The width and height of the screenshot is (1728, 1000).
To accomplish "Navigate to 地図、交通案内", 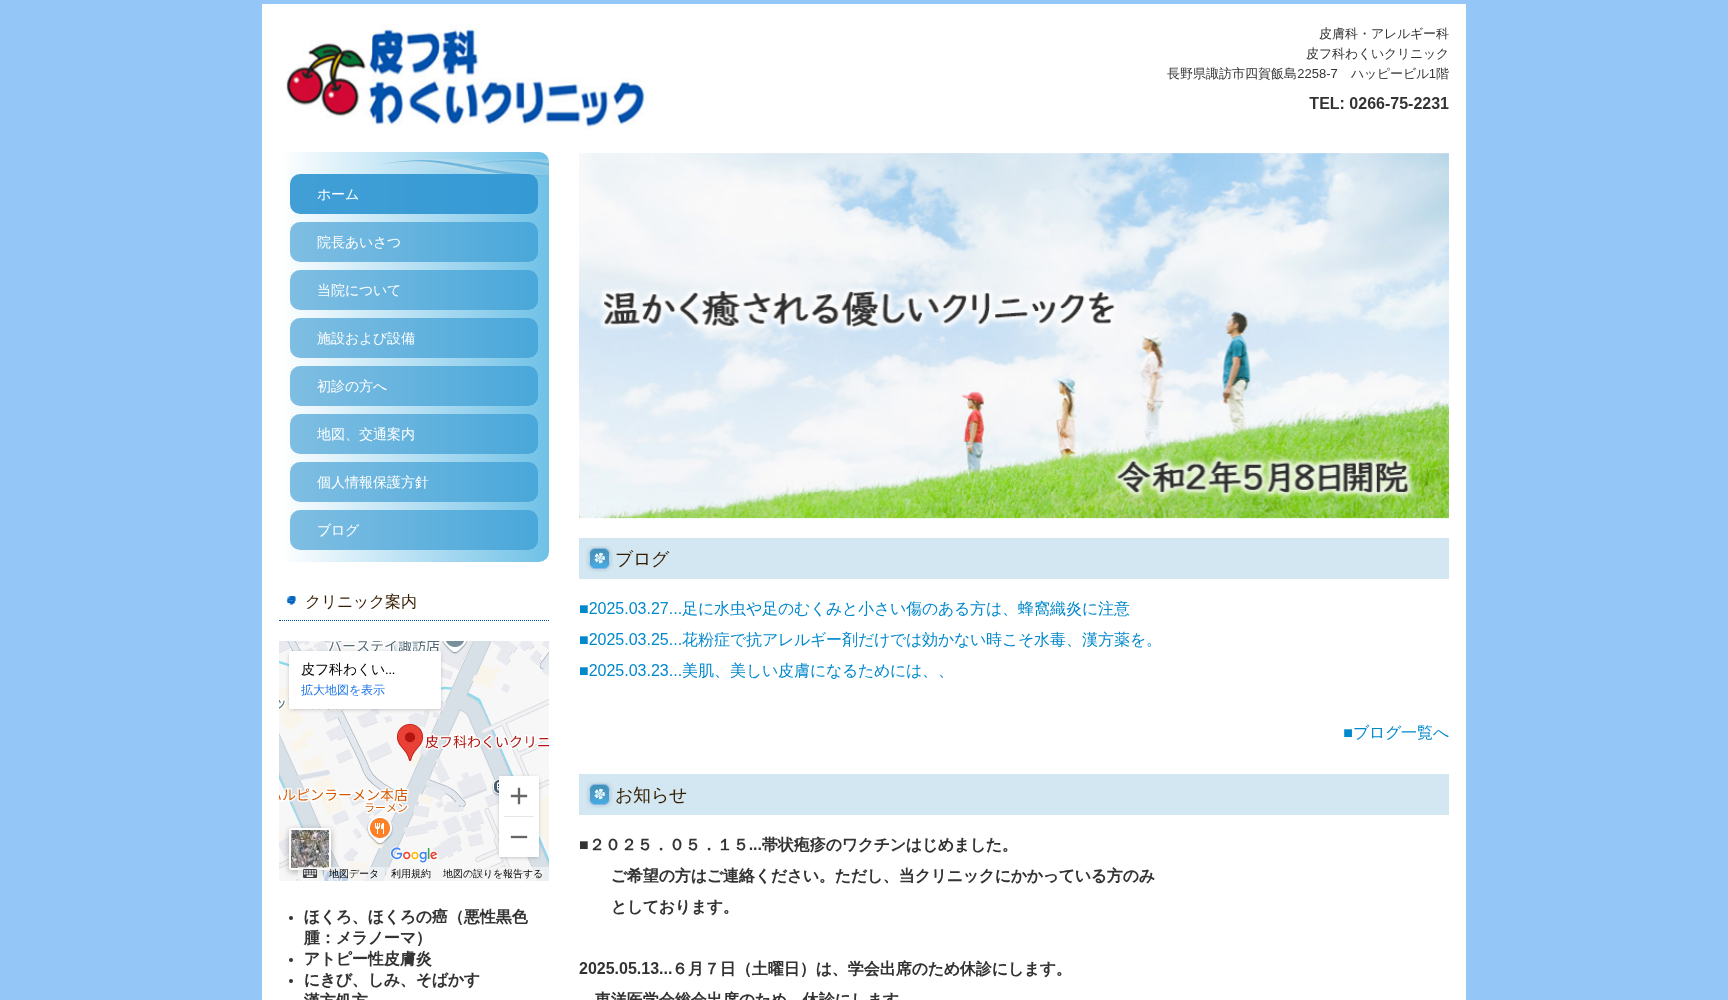I will [413, 434].
